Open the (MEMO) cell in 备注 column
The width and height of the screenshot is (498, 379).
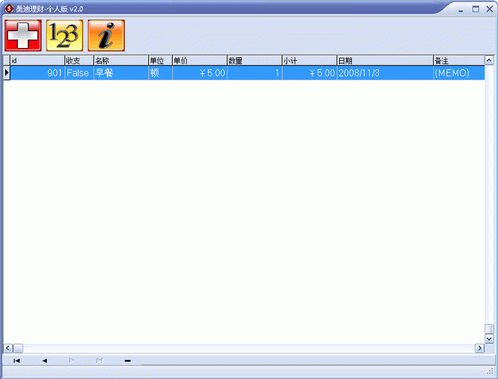pyautogui.click(x=459, y=73)
